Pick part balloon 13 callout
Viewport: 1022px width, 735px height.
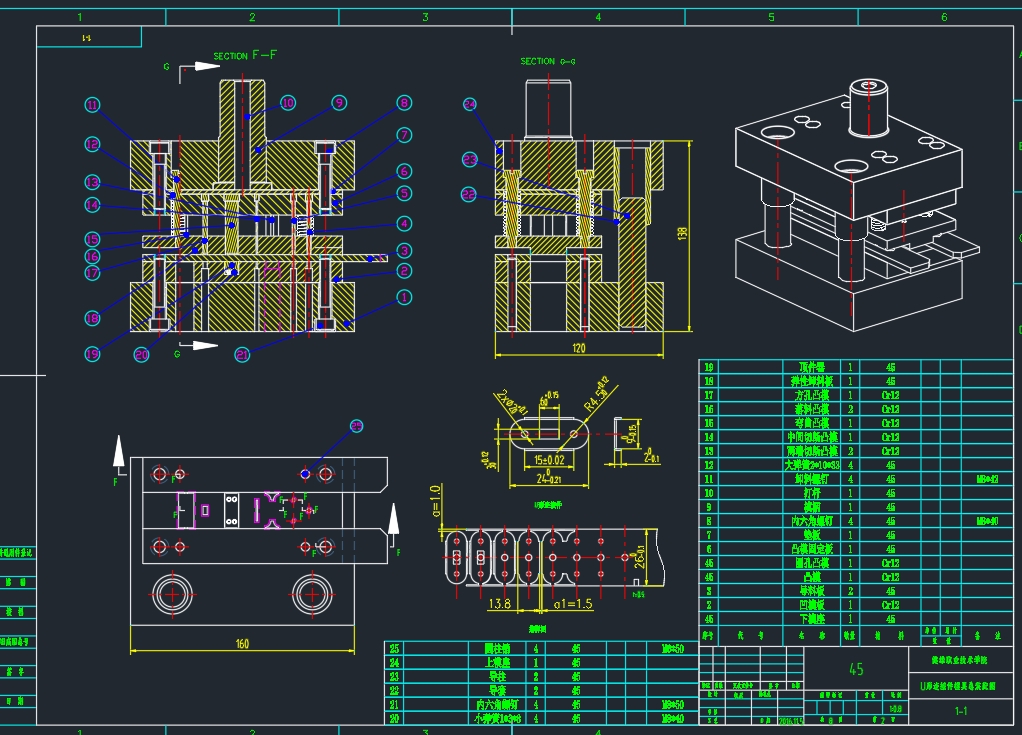point(93,182)
